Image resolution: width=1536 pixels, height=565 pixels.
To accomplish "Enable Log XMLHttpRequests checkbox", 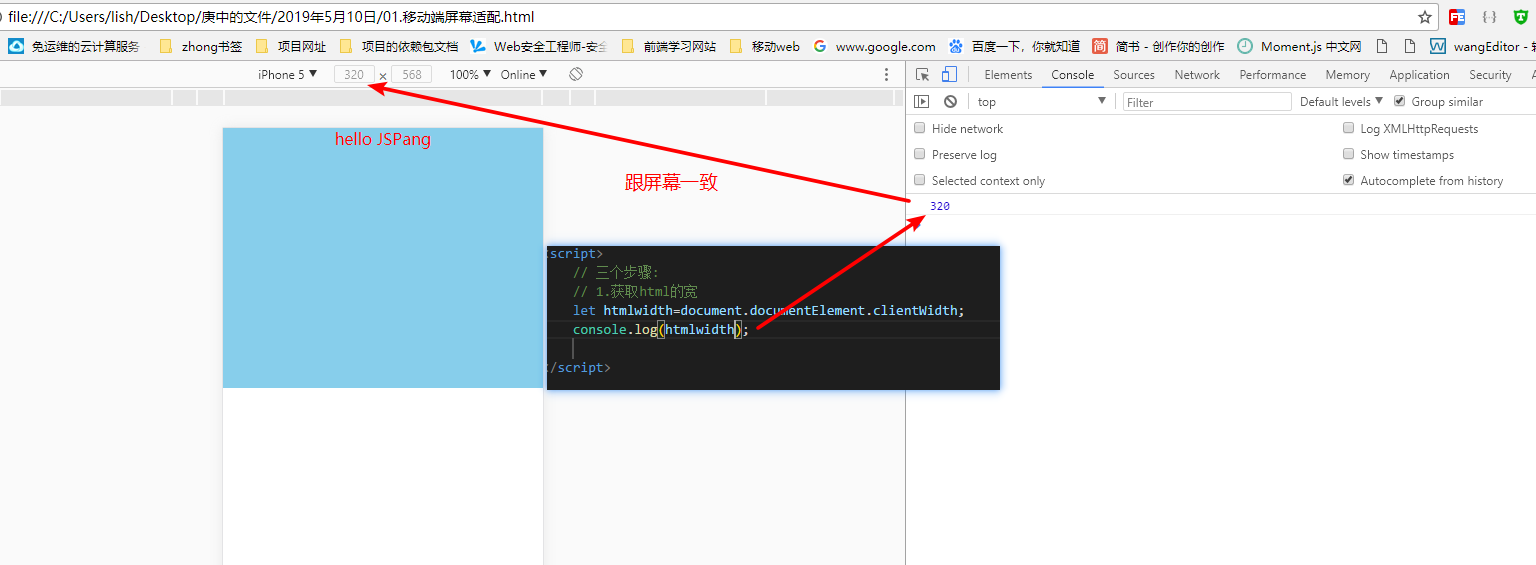I will [x=1349, y=128].
